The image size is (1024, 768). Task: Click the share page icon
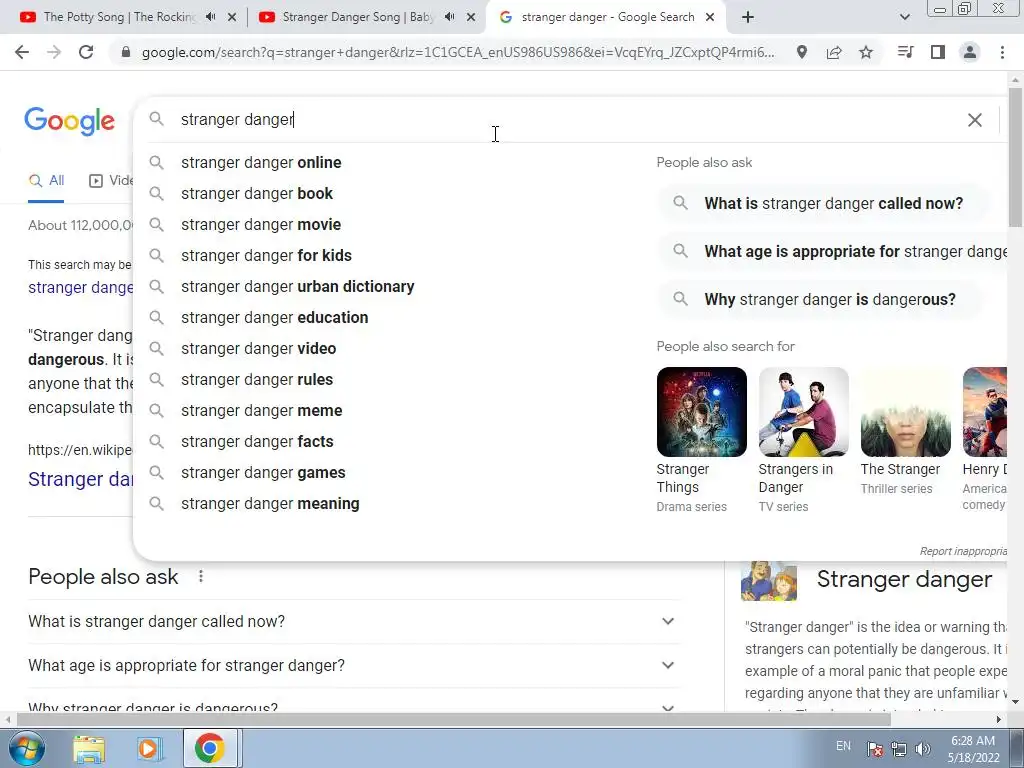(x=834, y=52)
